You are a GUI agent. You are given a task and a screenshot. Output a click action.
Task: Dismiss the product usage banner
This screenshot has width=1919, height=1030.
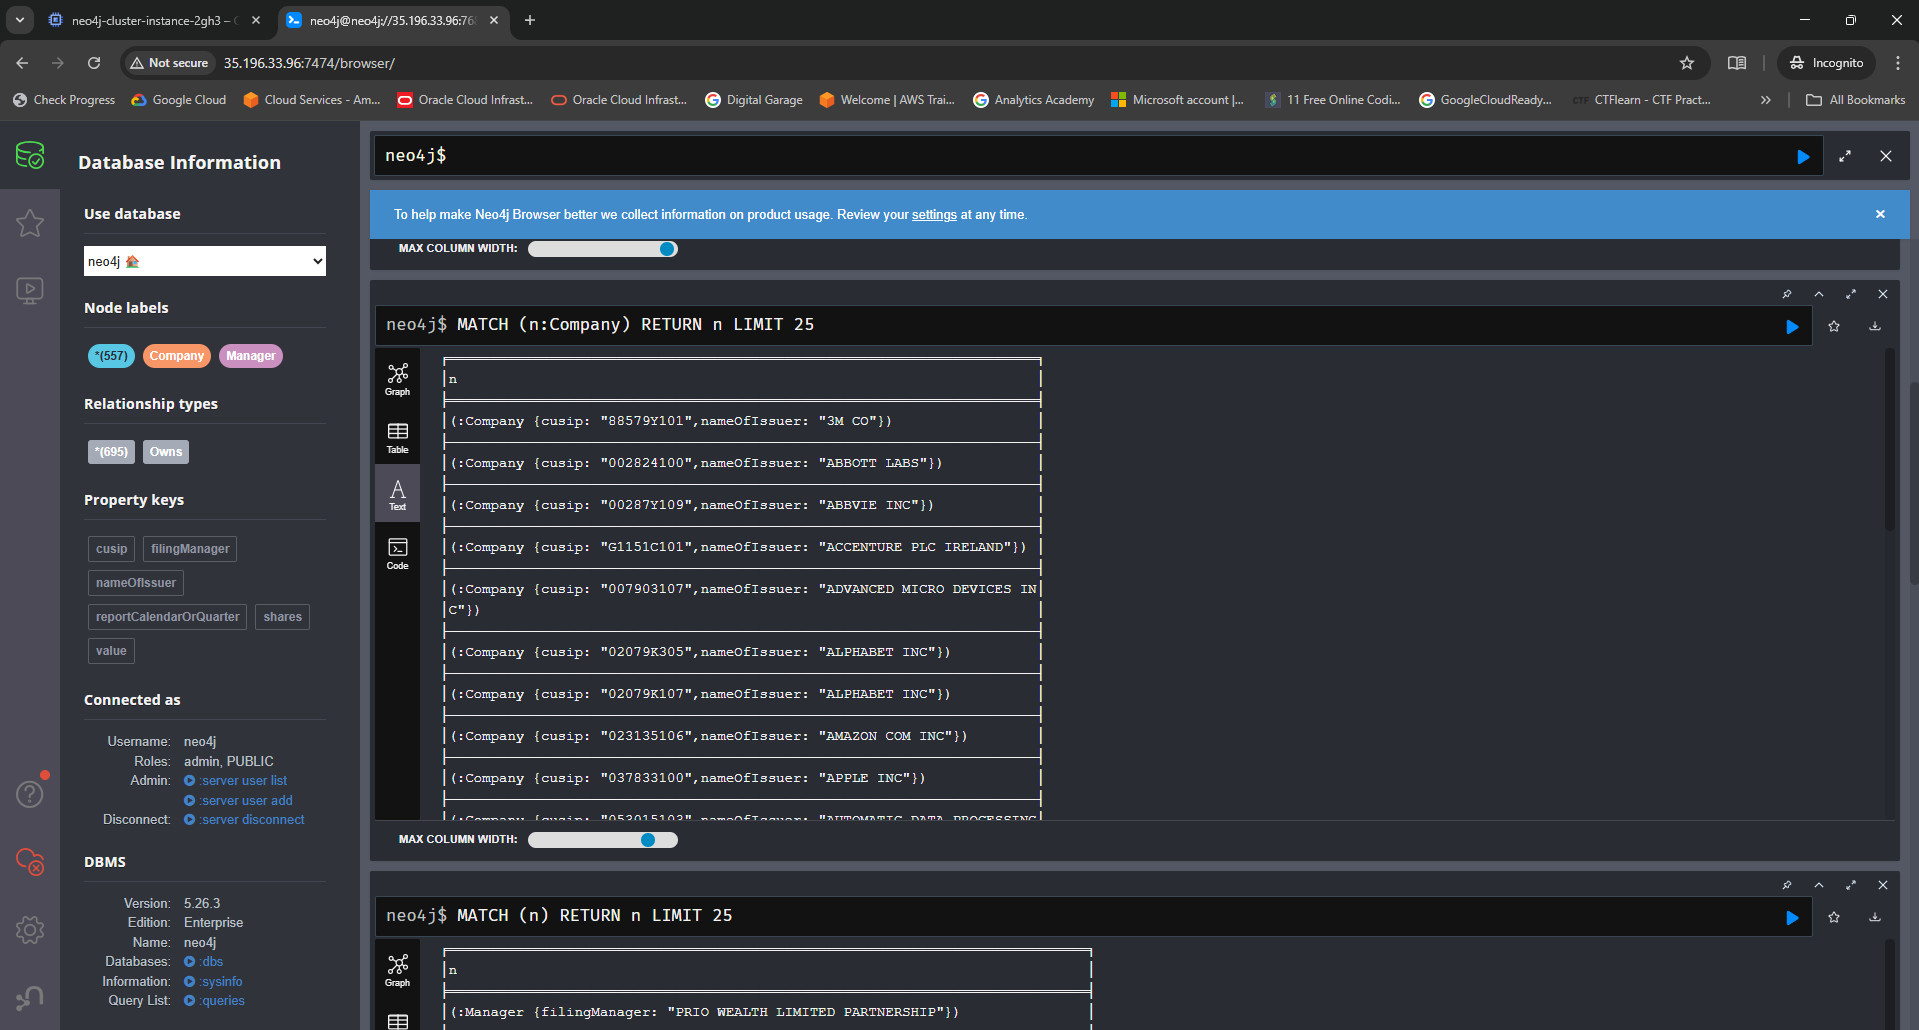point(1880,214)
